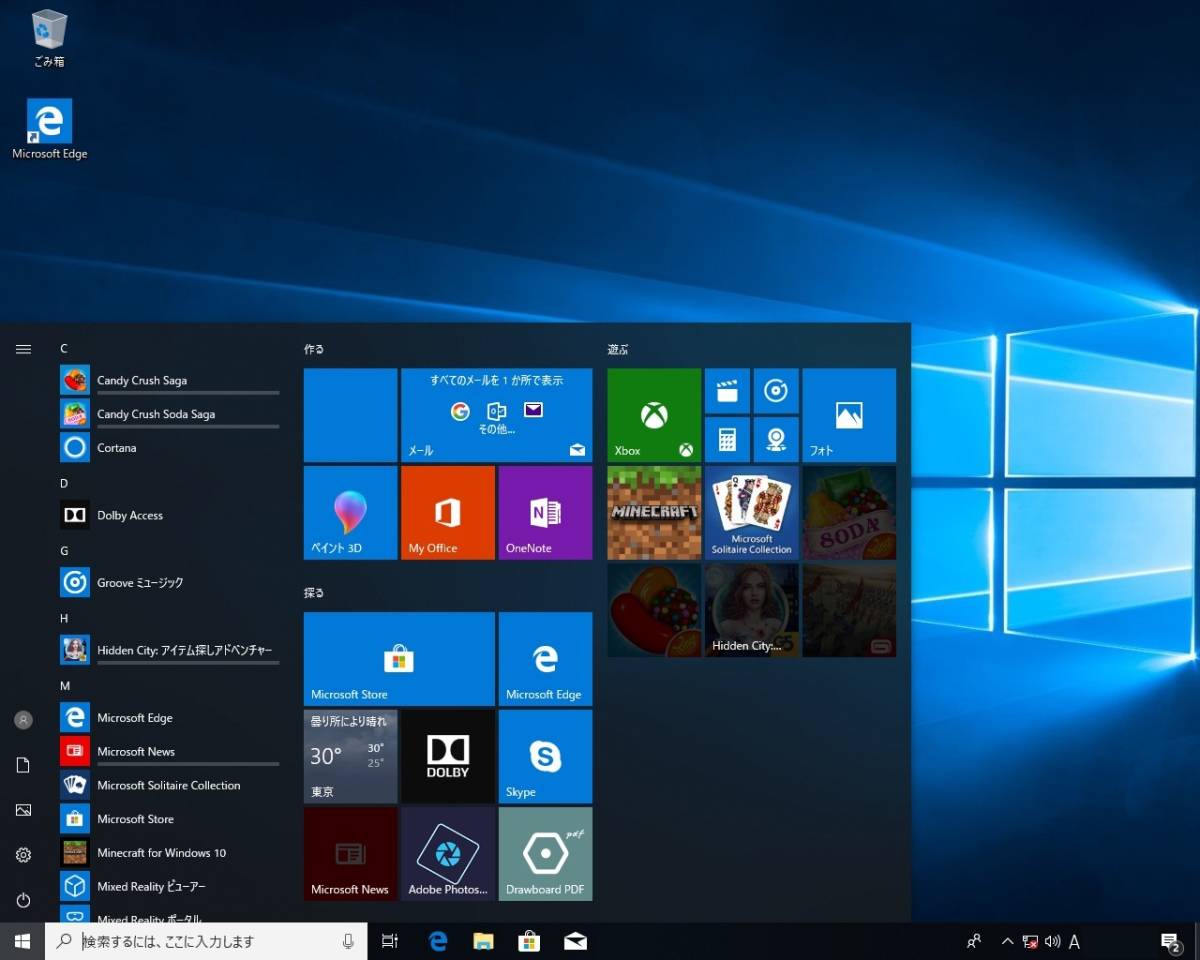Open the Movies clapperboard small tile
Viewport: 1200px width, 960px height.
[727, 391]
